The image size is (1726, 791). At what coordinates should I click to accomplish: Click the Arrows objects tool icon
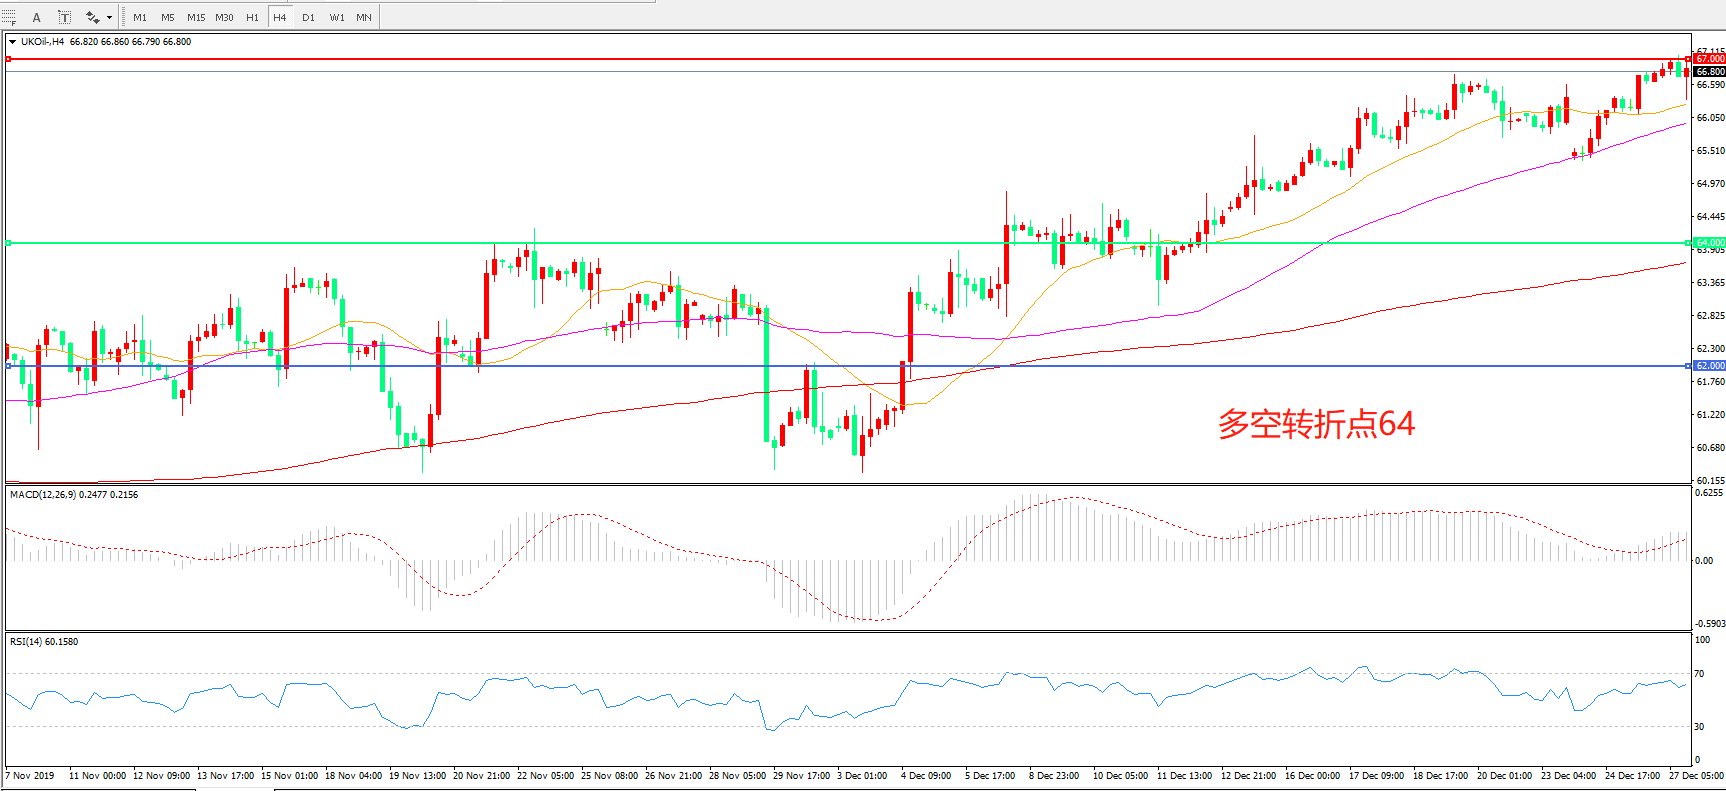92,17
